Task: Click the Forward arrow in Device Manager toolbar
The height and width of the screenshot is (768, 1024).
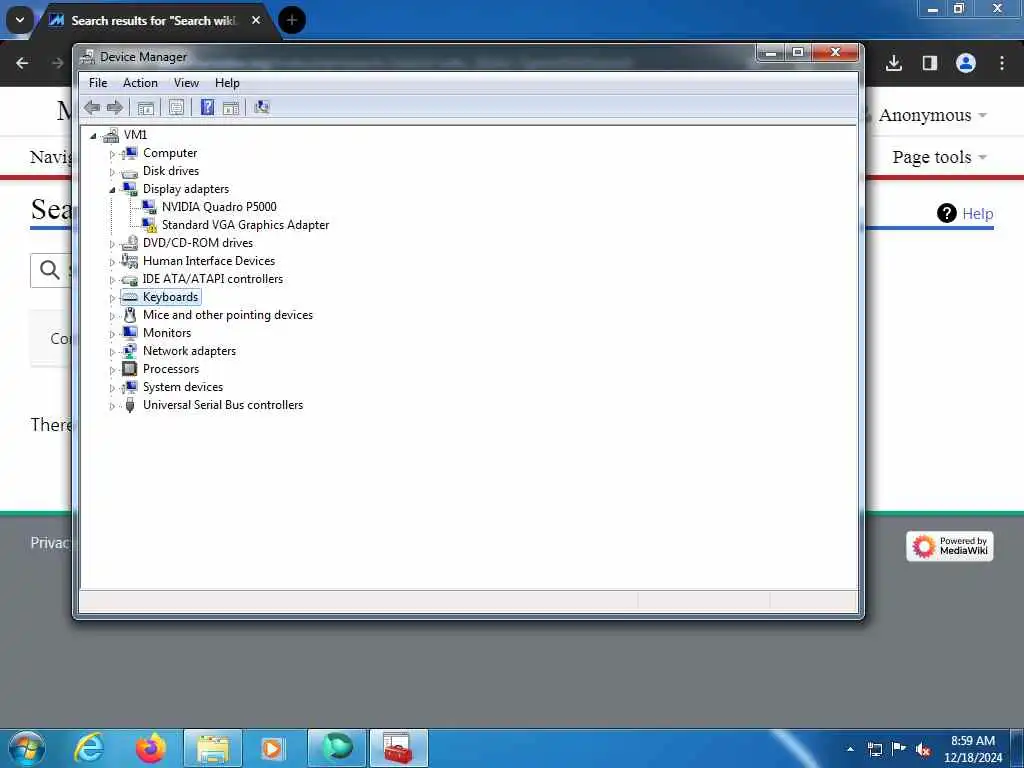Action: click(115, 108)
